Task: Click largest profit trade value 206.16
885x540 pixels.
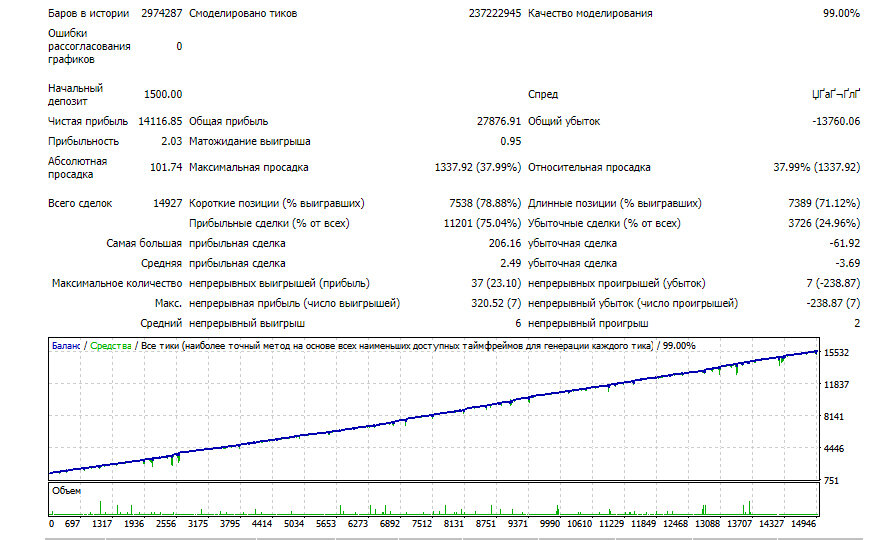Action: (x=505, y=243)
